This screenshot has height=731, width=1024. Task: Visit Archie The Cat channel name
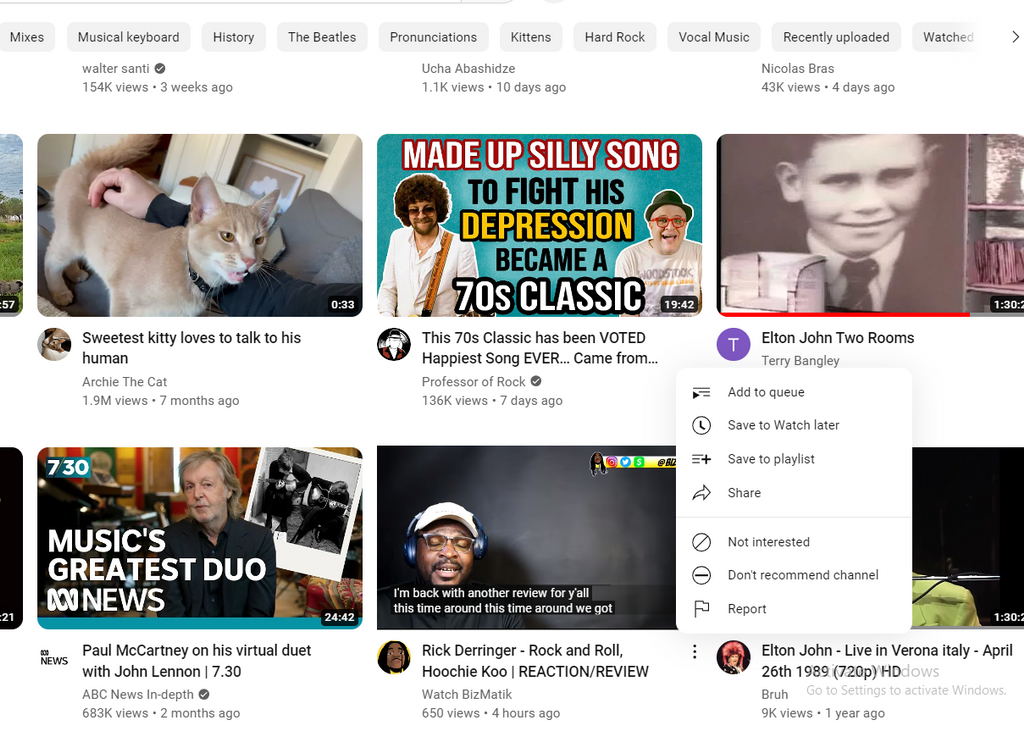[125, 382]
